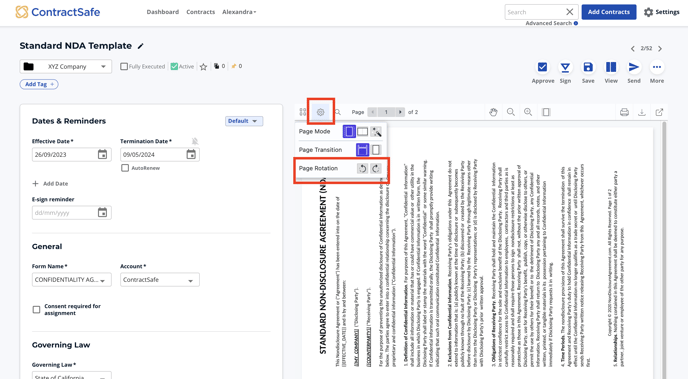The width and height of the screenshot is (688, 379).
Task: Open the XYZ Company folder dropdown
Action: pyautogui.click(x=65, y=67)
